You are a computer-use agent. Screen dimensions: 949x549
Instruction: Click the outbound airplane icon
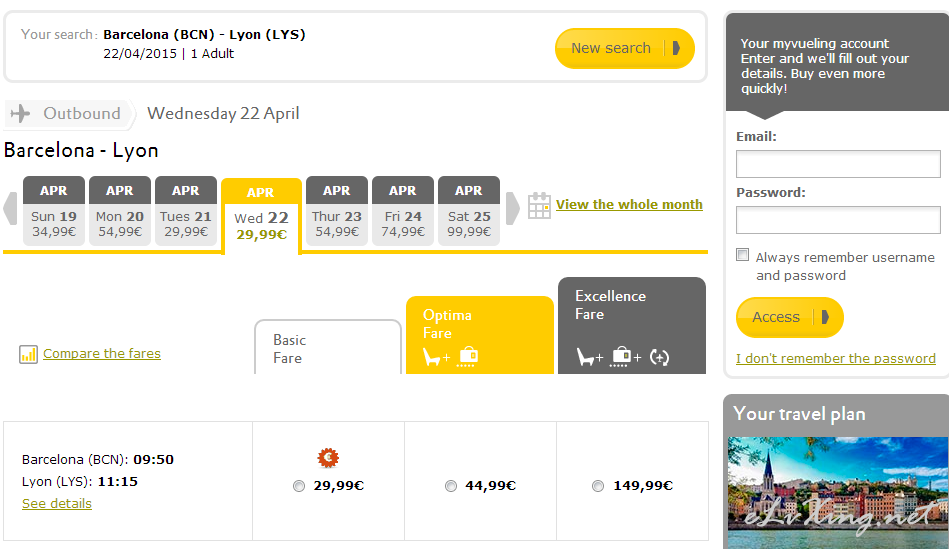pos(20,114)
